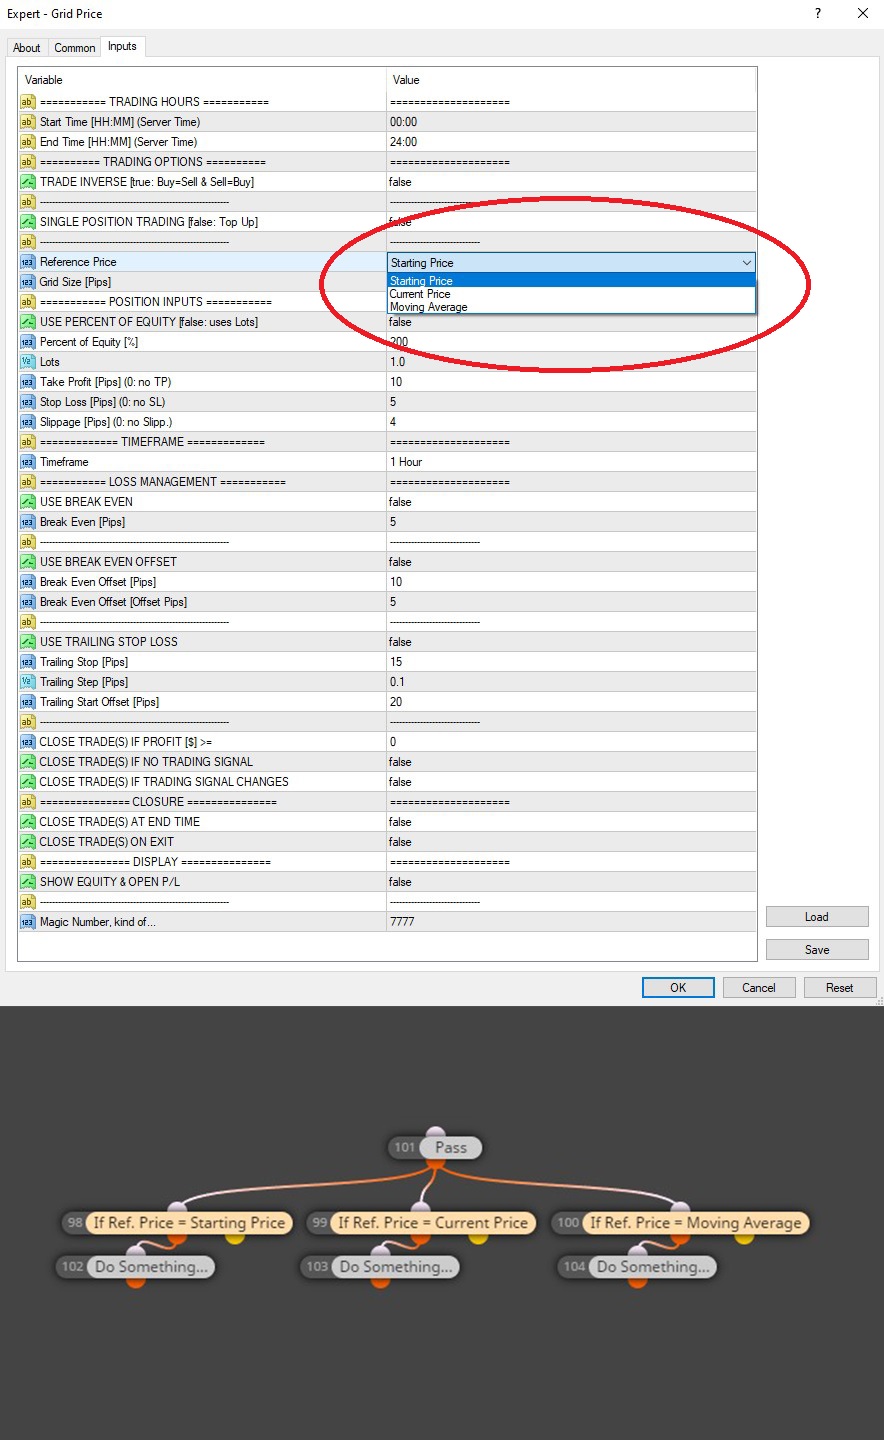The image size is (884, 1440).
Task: Click the icon beside Stop Loss [Pips]
Action: pos(28,402)
